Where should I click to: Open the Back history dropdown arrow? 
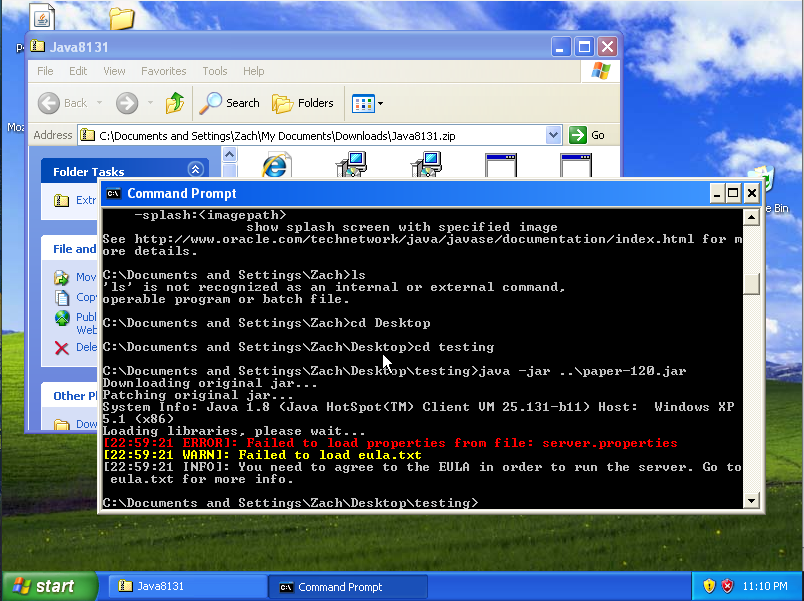(99, 103)
